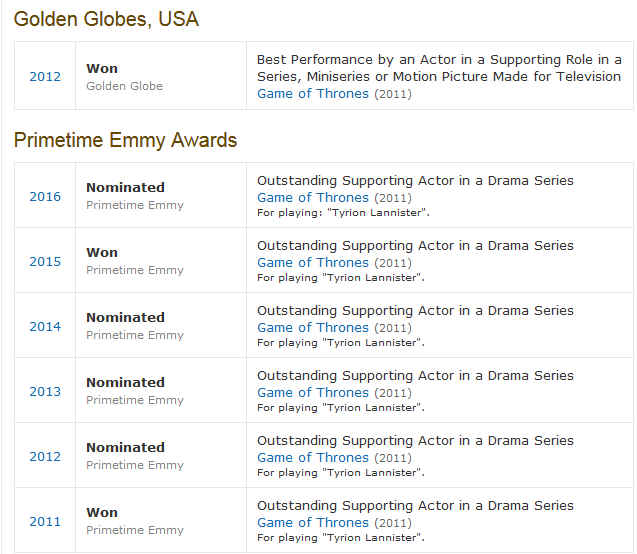The image size is (637, 554).
Task: Click the Won Golden Globe result text
Action: click(x=102, y=69)
